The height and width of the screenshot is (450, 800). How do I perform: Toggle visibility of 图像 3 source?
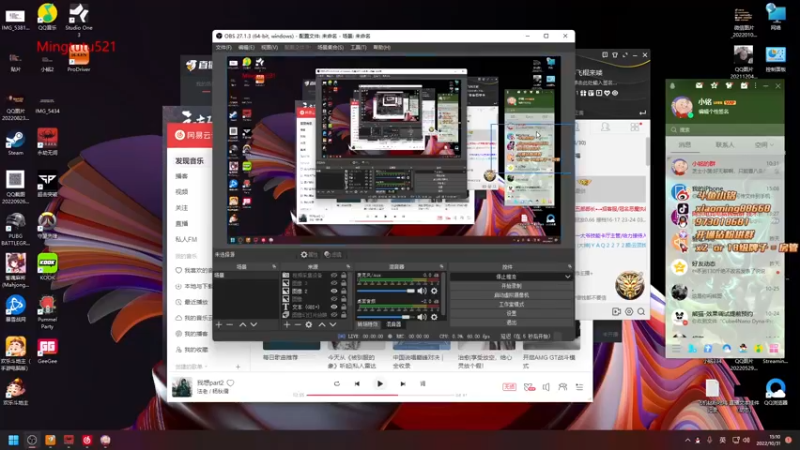334,283
